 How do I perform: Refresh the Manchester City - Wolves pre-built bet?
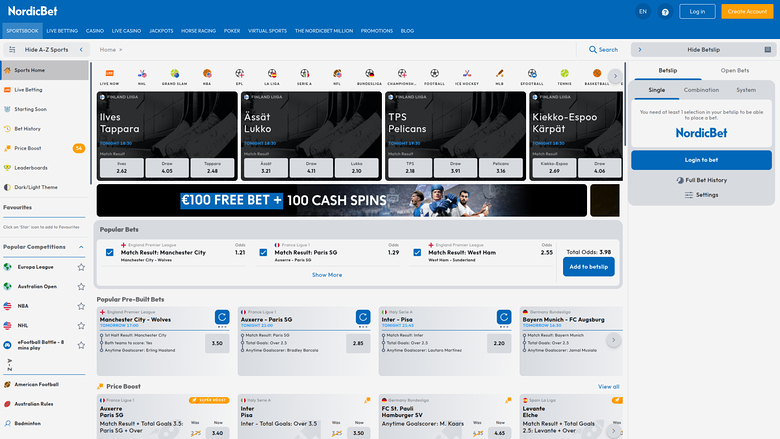click(222, 317)
